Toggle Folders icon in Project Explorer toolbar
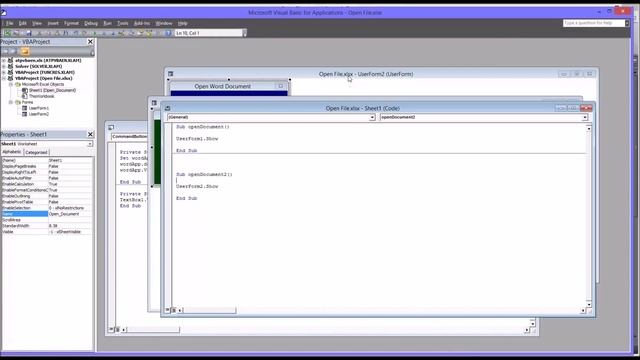The width and height of the screenshot is (640, 360). pyautogui.click(x=25, y=51)
